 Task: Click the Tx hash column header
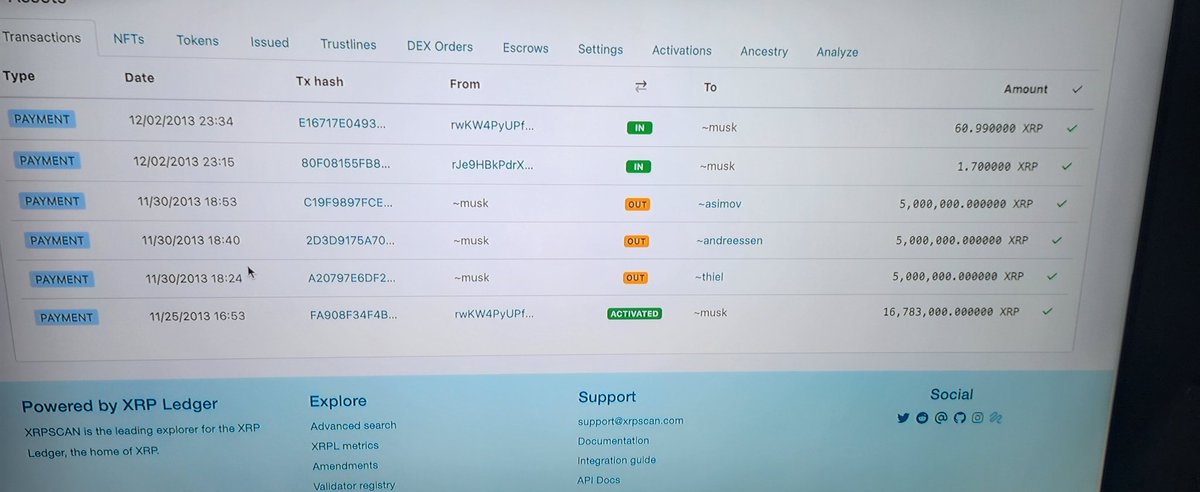point(319,81)
